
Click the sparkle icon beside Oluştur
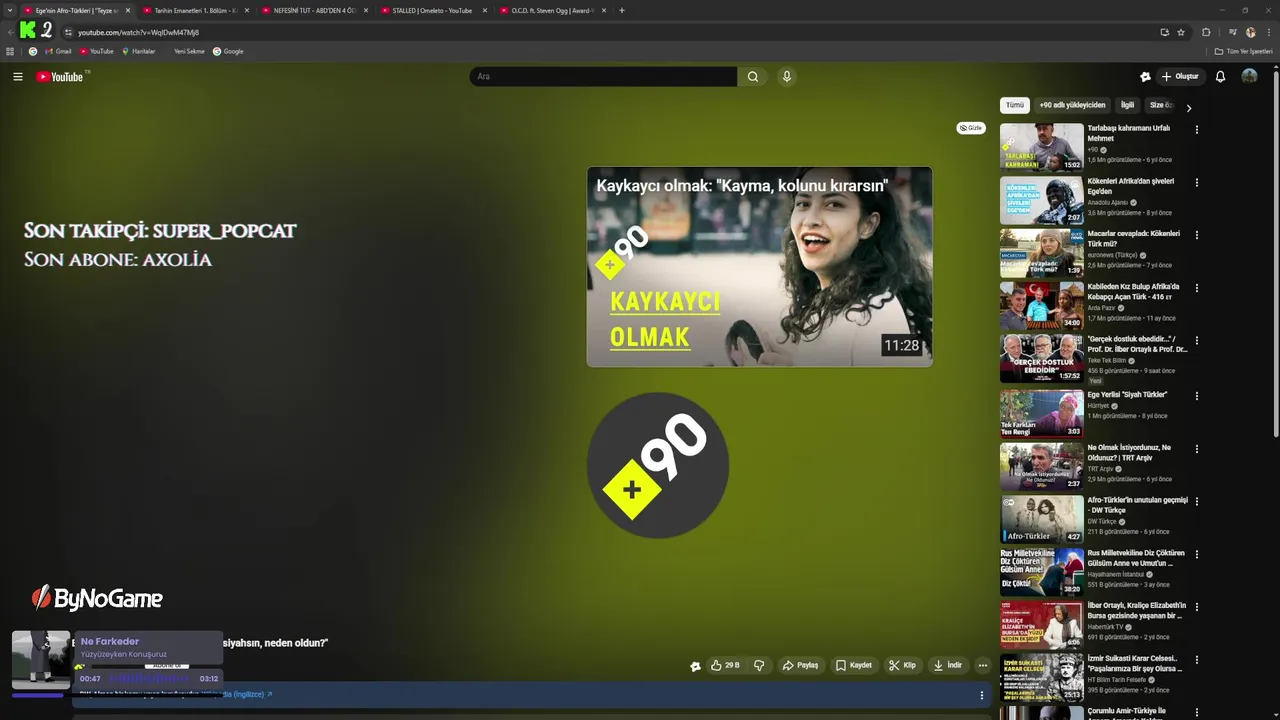click(x=1145, y=77)
